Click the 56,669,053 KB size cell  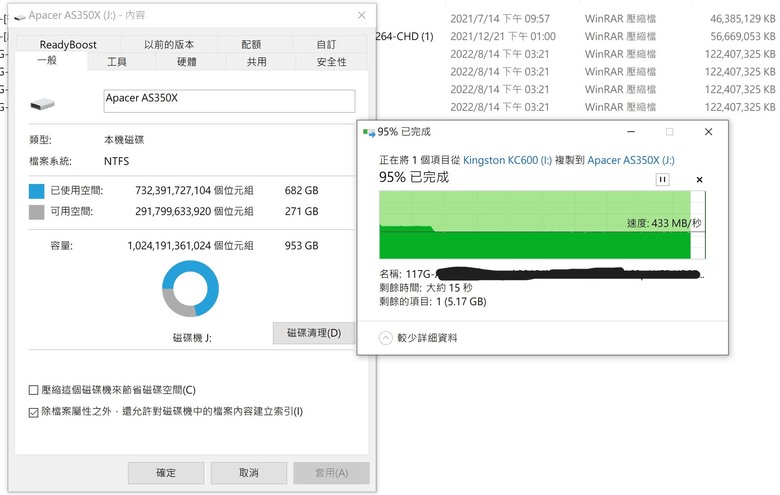click(742, 36)
